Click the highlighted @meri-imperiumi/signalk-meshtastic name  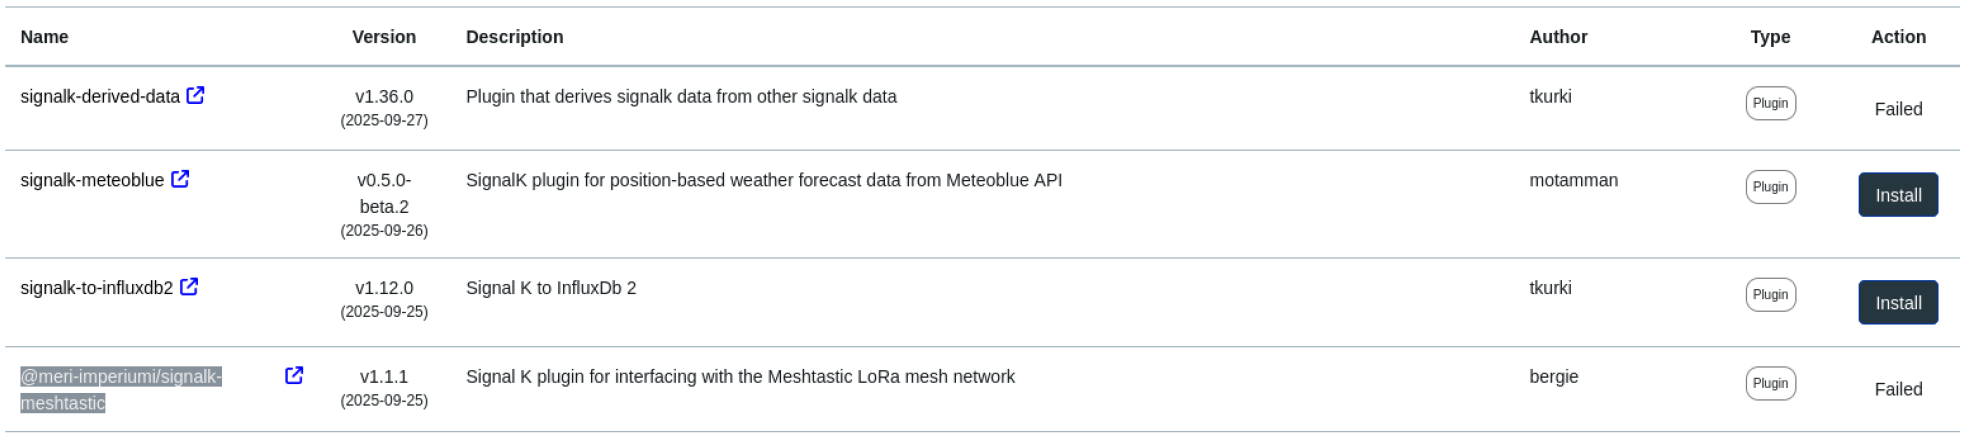tap(120, 378)
